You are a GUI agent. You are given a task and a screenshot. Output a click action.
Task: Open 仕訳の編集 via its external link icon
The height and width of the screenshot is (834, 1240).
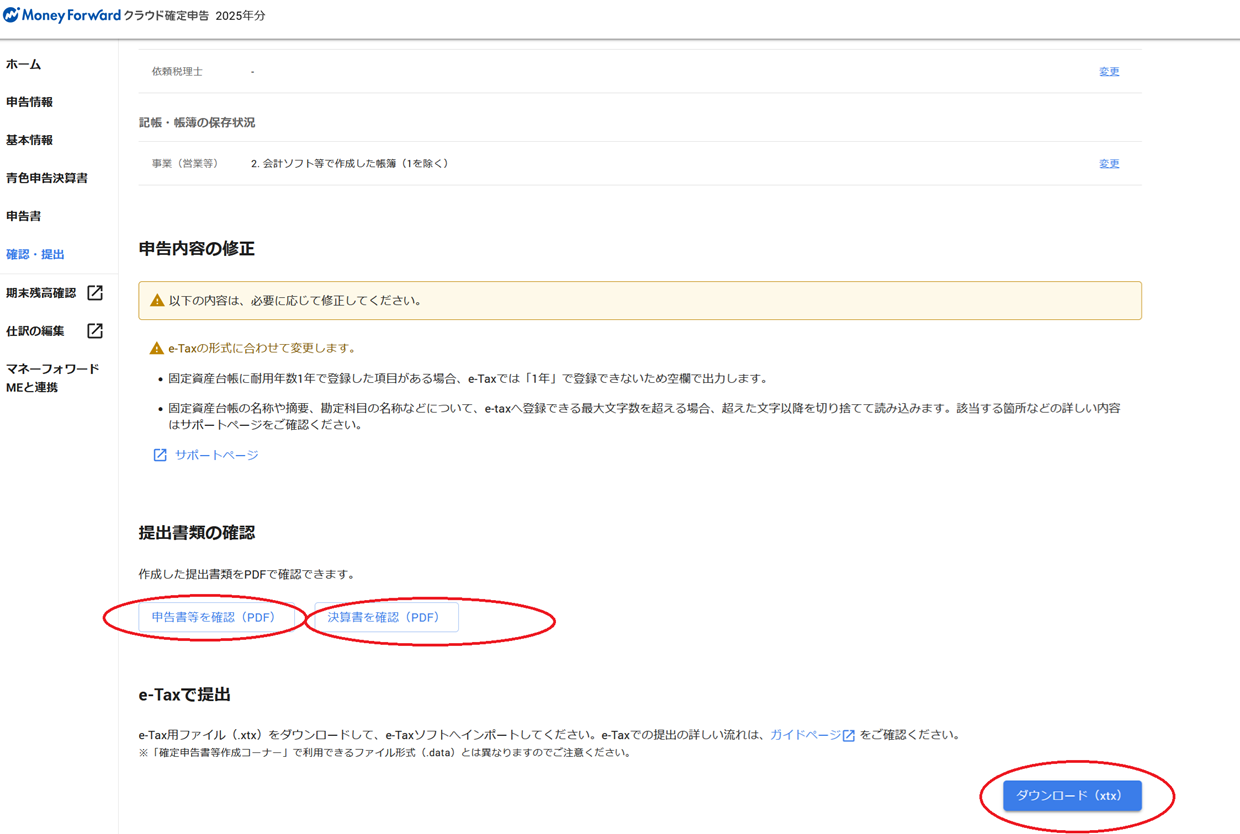(94, 330)
